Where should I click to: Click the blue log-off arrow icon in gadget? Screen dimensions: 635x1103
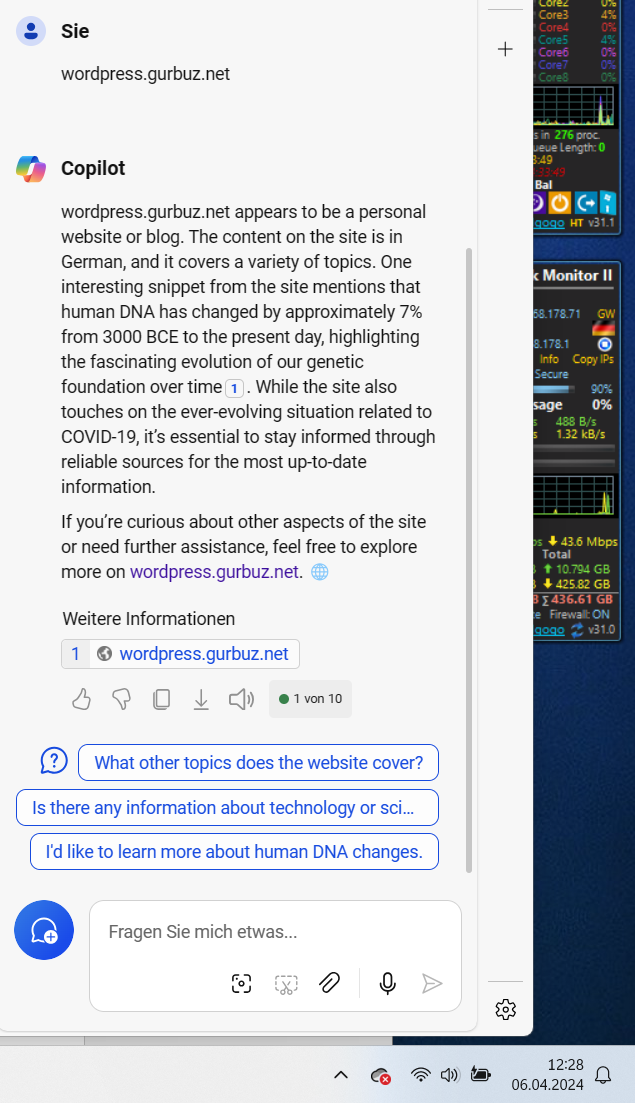[586, 203]
